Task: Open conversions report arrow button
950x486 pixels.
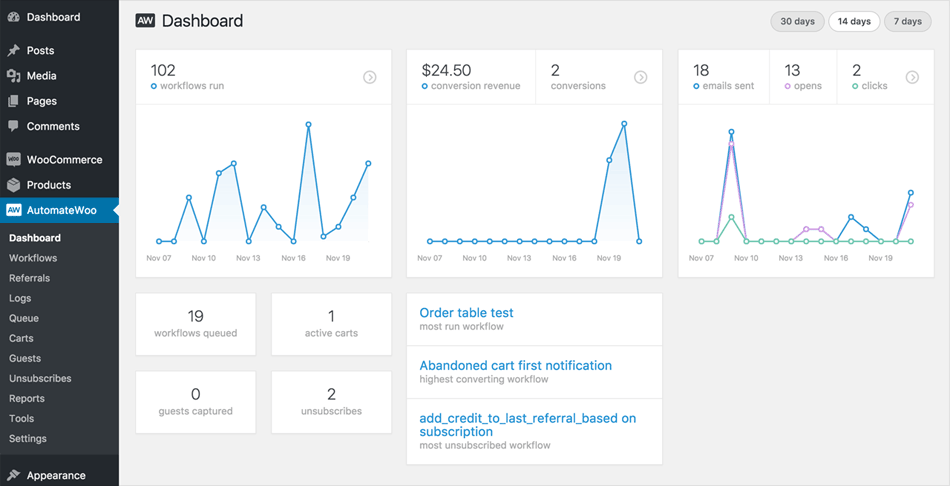Action: pyautogui.click(x=641, y=77)
